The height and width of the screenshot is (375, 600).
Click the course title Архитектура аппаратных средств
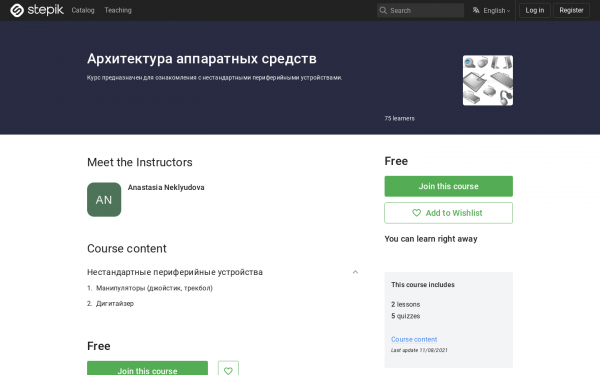click(202, 59)
